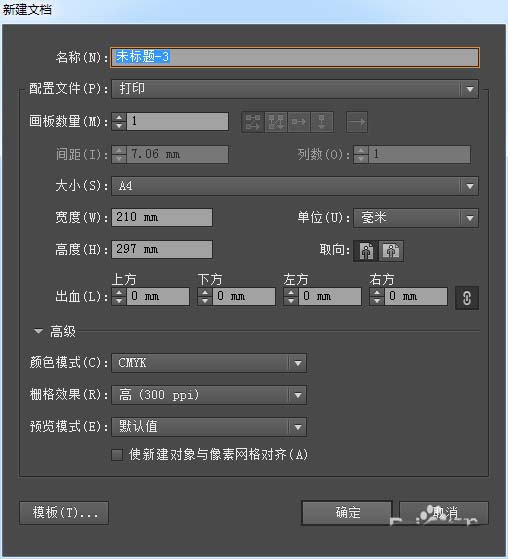Image resolution: width=508 pixels, height=559 pixels.
Task: Choose arrange by row artboard icon
Action: pyautogui.click(x=299, y=122)
